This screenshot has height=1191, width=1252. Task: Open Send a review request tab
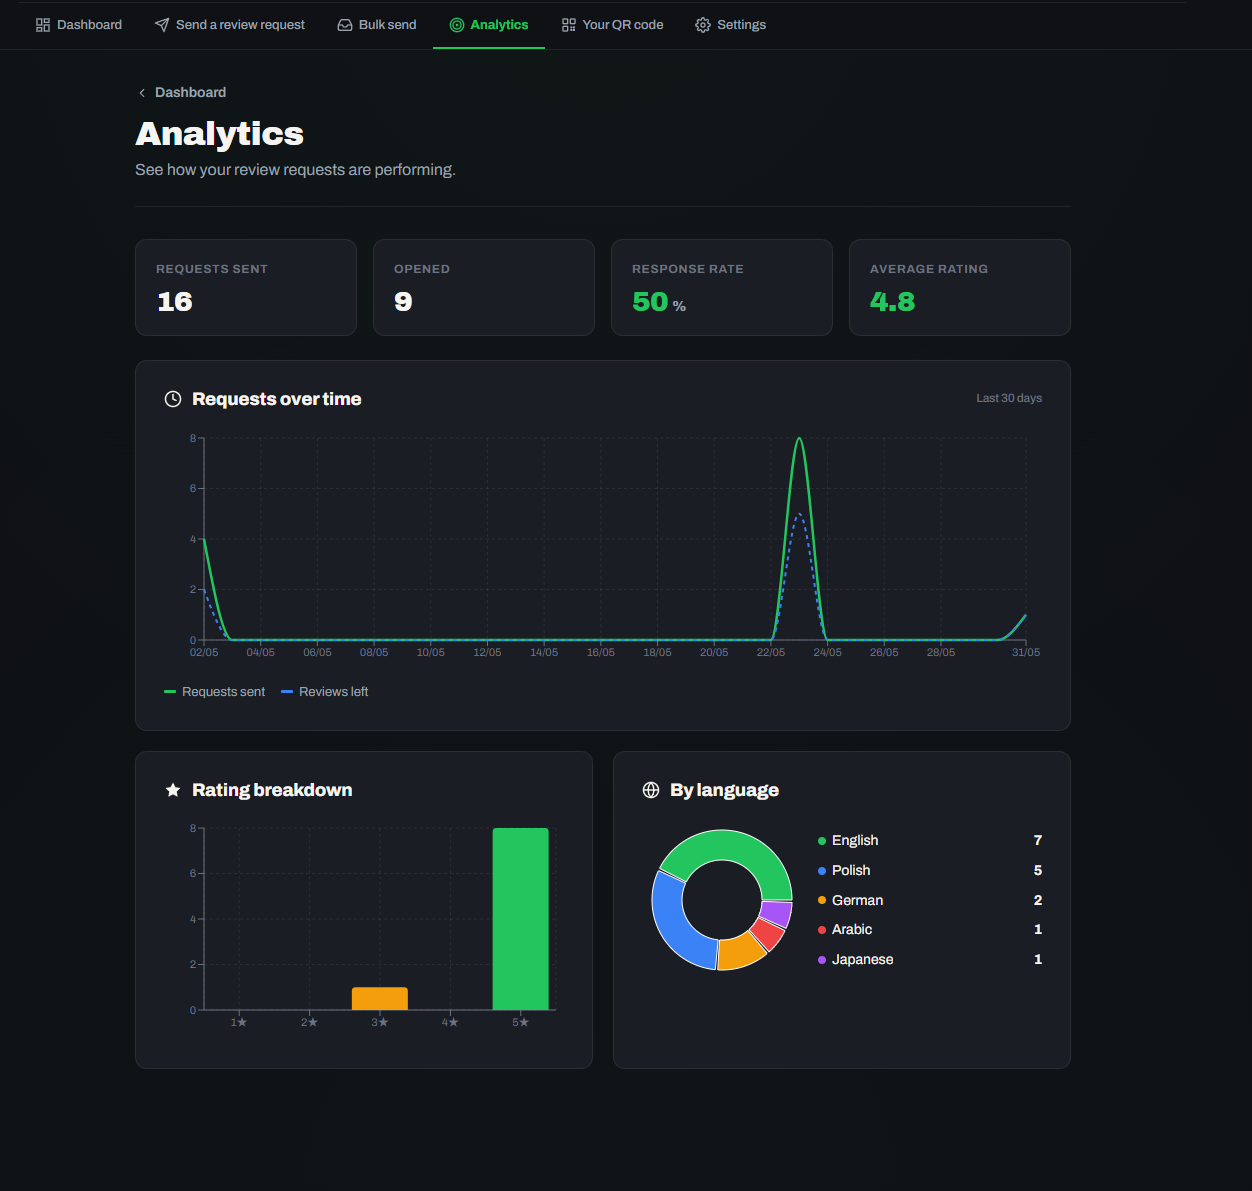point(230,25)
